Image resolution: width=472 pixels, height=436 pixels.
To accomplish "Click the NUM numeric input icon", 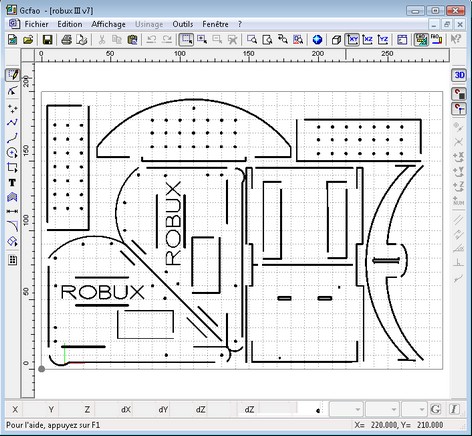I will (459, 201).
